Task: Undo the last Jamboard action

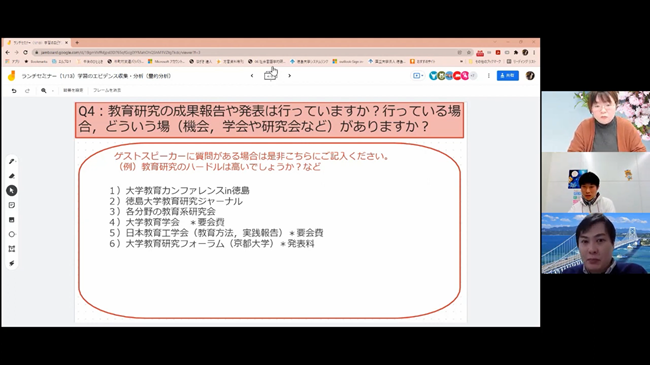Action: coord(14,90)
